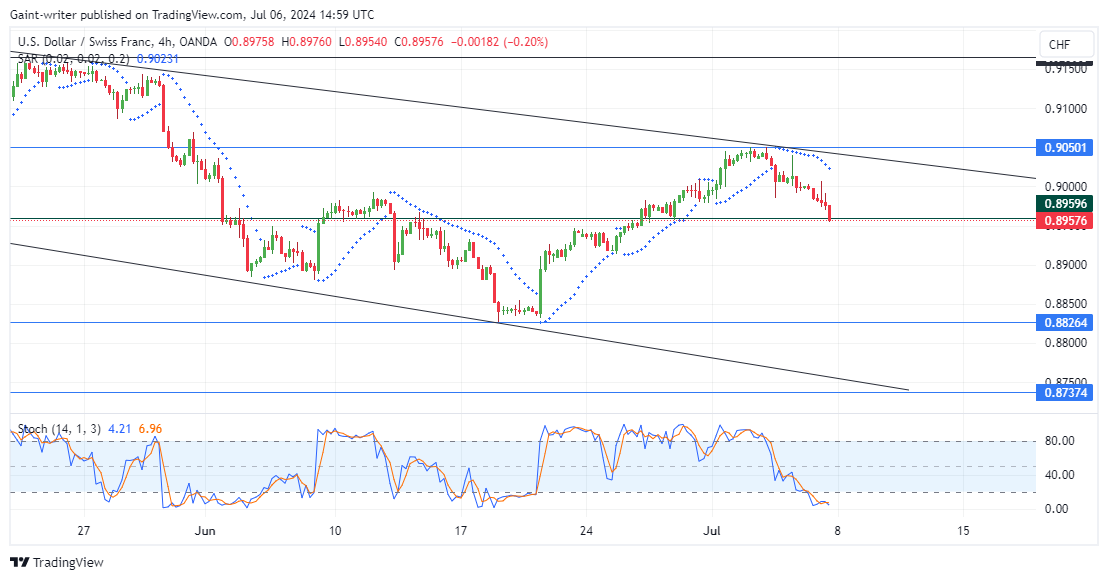Click the 17 date label on time axis

[460, 531]
